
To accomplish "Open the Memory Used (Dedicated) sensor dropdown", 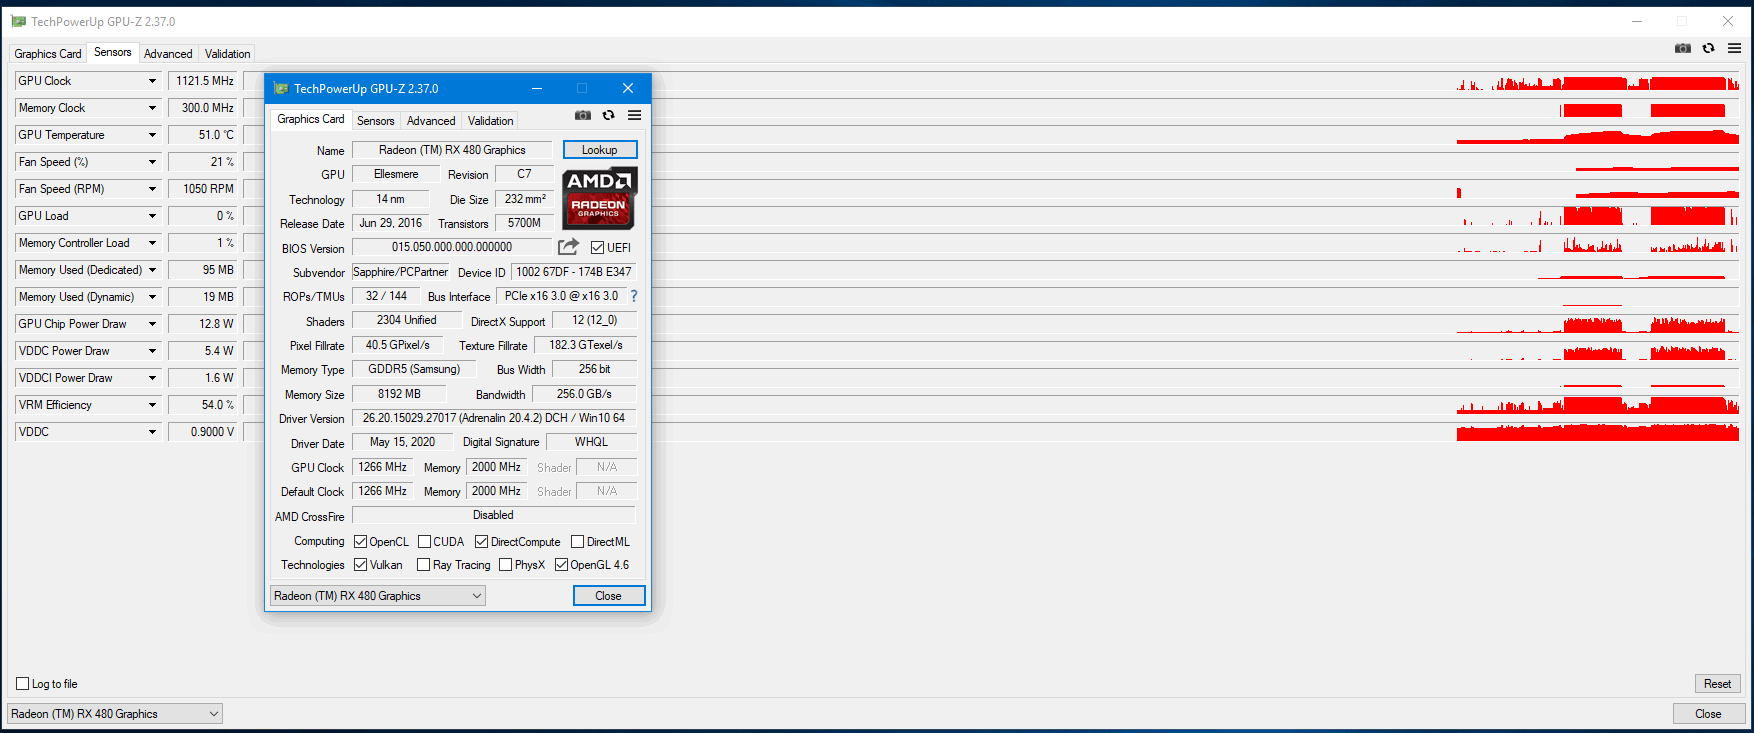I will (152, 270).
